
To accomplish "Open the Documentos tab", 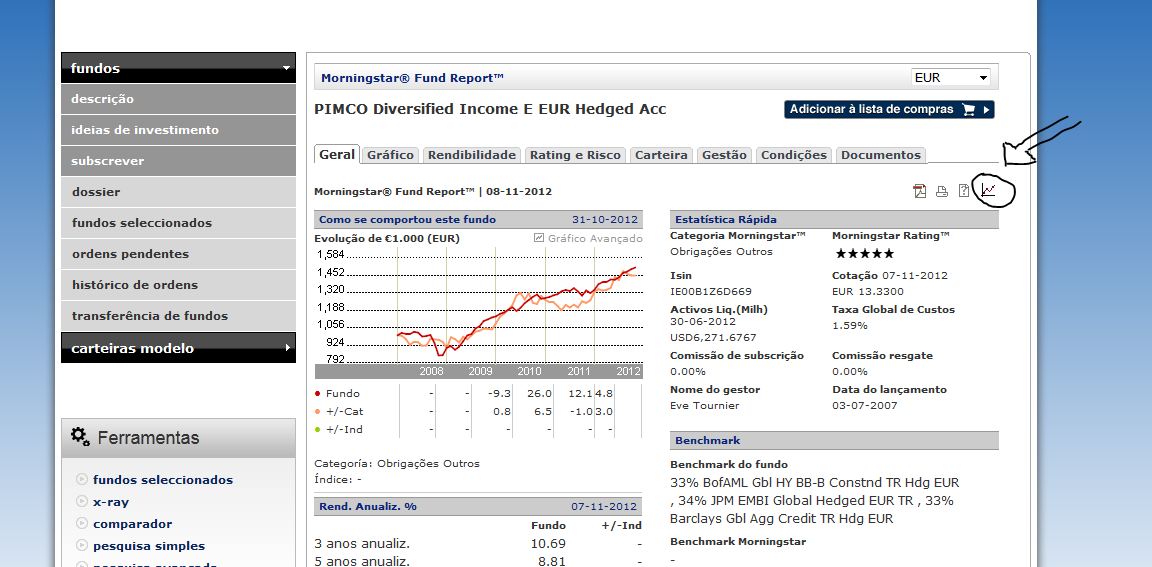I will [x=881, y=155].
